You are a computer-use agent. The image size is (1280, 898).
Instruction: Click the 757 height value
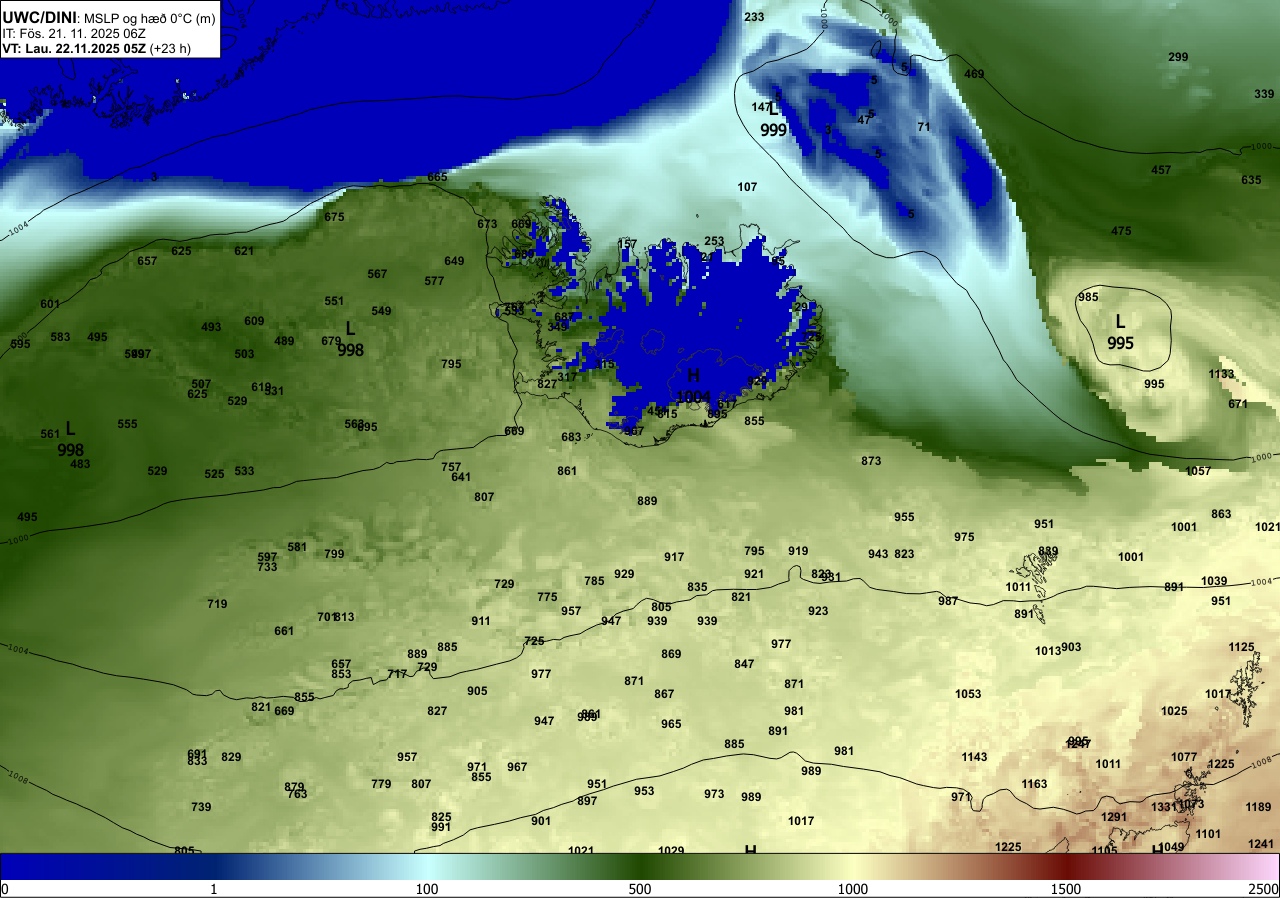(451, 467)
